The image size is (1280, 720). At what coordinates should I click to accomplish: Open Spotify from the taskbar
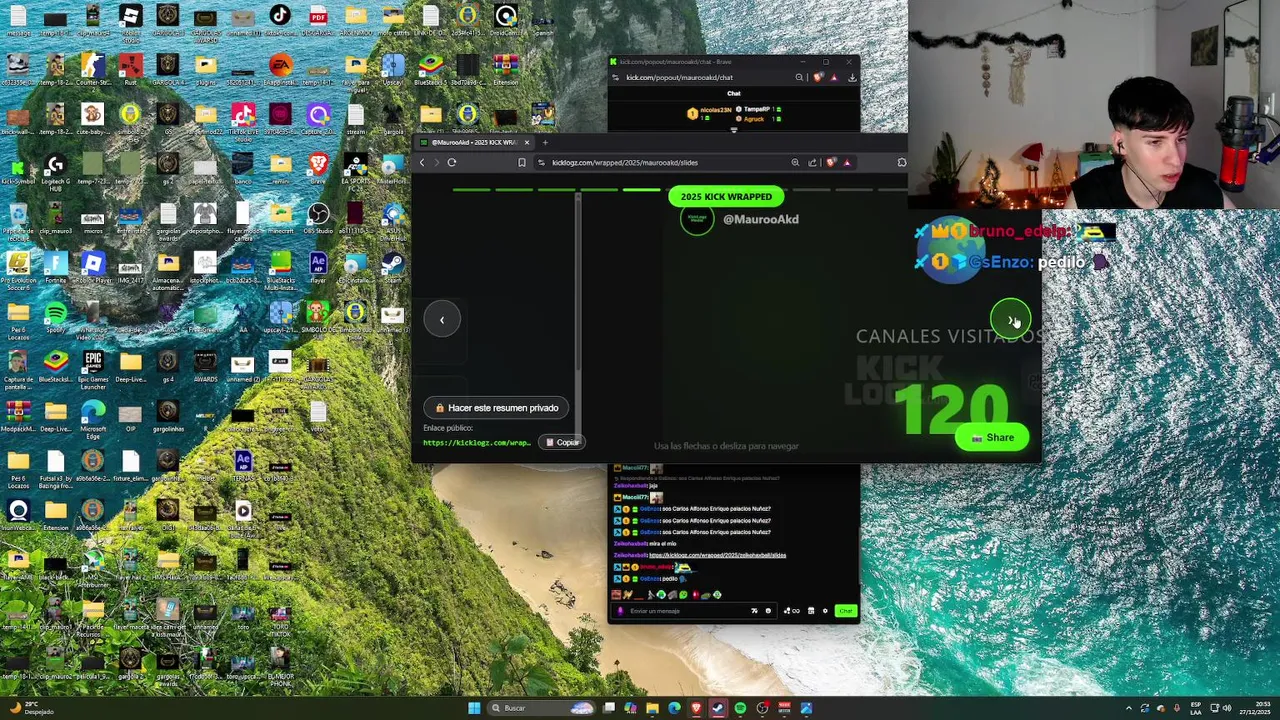click(740, 708)
